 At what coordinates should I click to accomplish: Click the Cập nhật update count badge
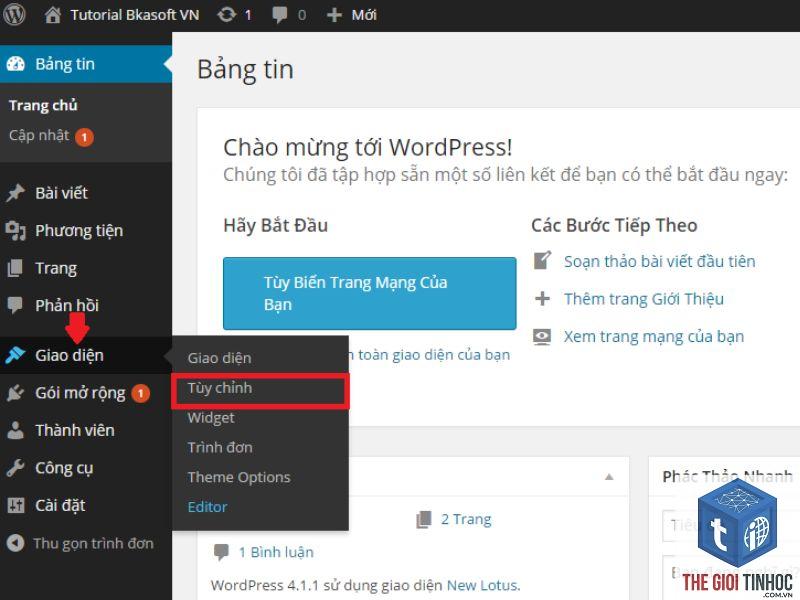coord(84,137)
